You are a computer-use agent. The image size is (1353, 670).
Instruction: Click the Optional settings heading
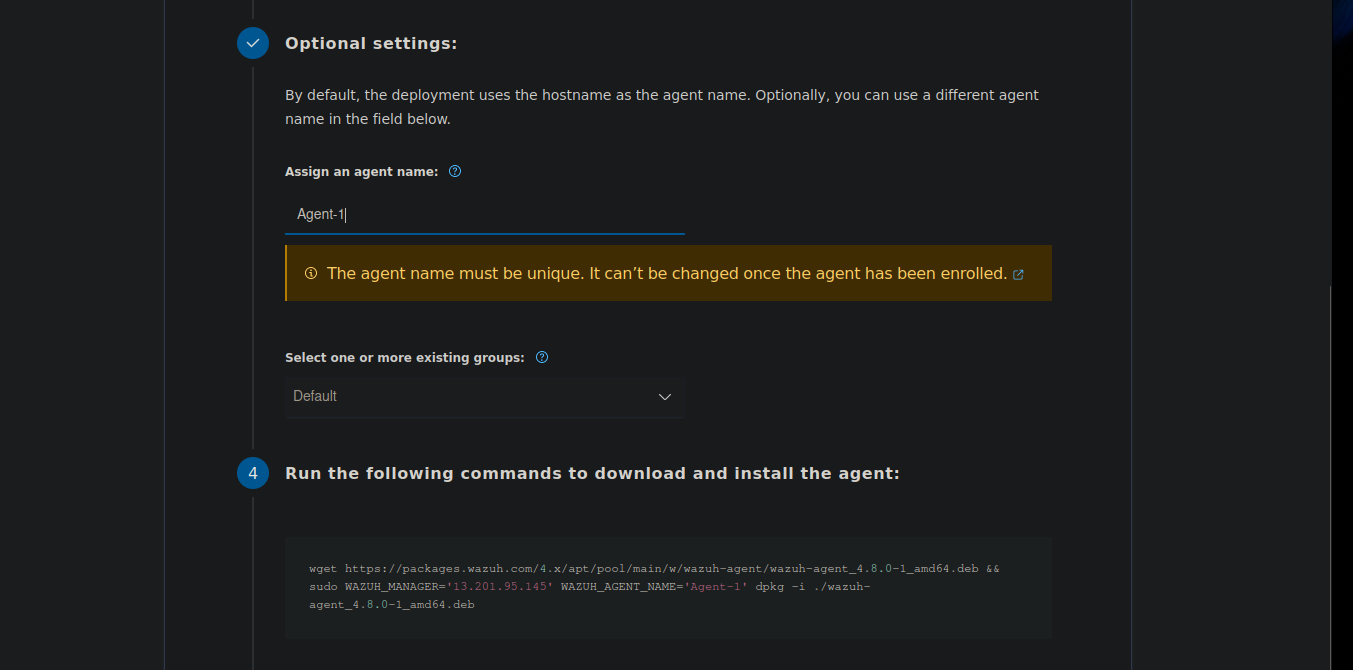371,43
